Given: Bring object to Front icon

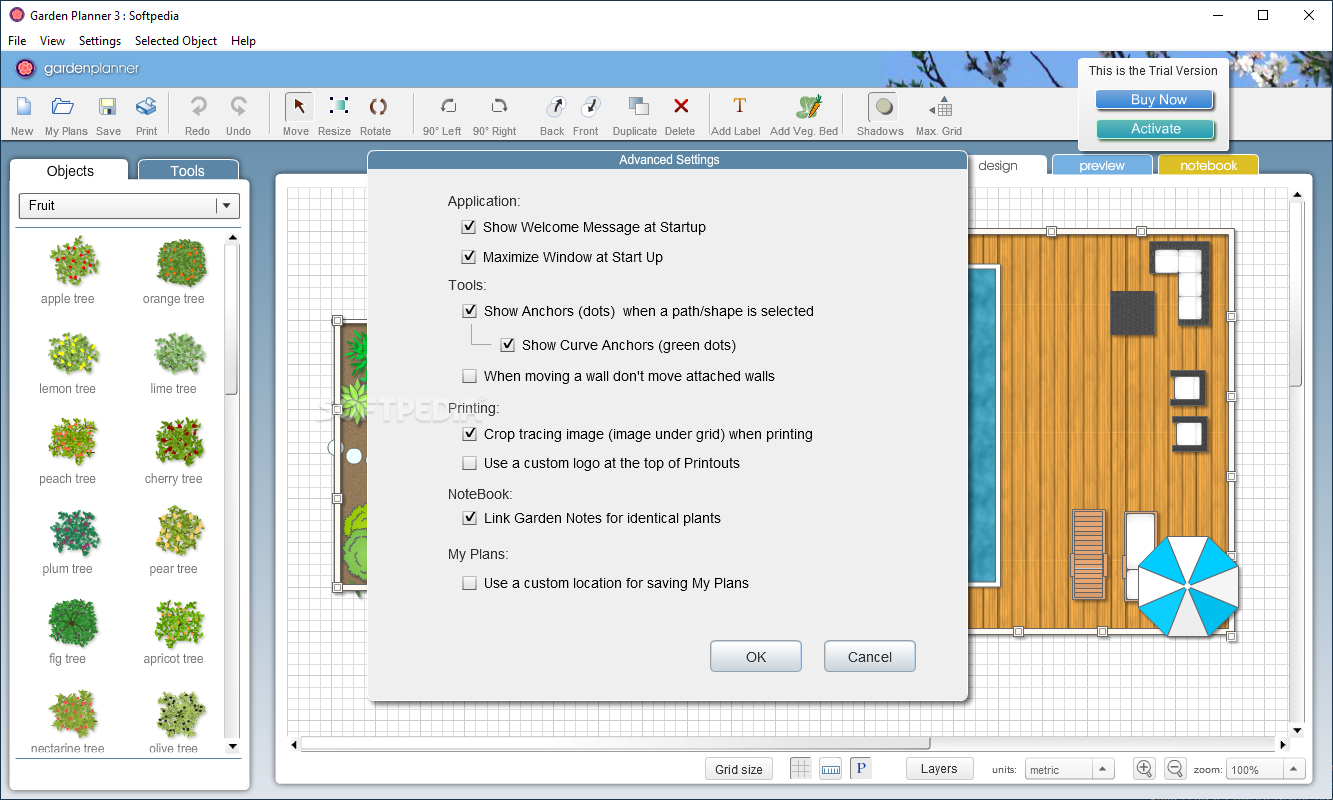Looking at the screenshot, I should [589, 107].
